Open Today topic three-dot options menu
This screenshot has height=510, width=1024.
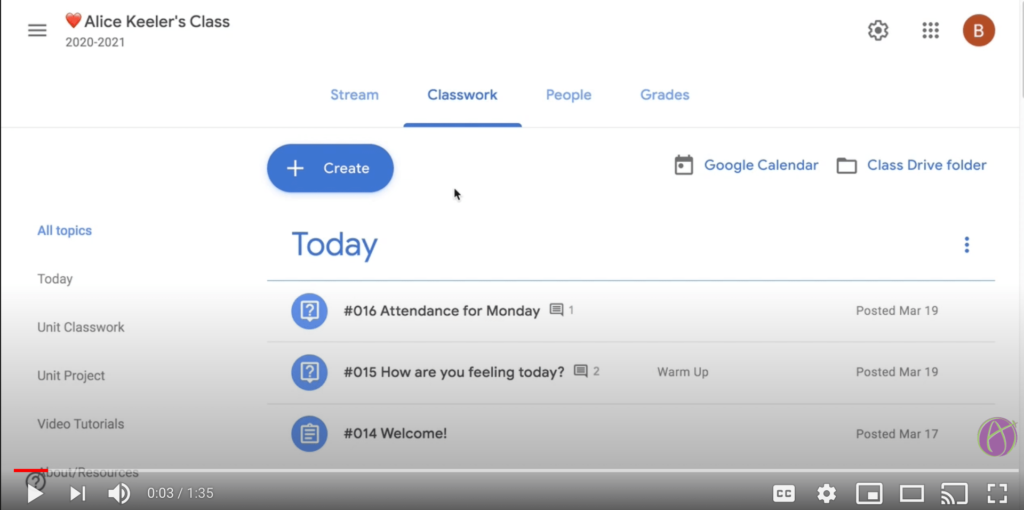pyautogui.click(x=966, y=245)
